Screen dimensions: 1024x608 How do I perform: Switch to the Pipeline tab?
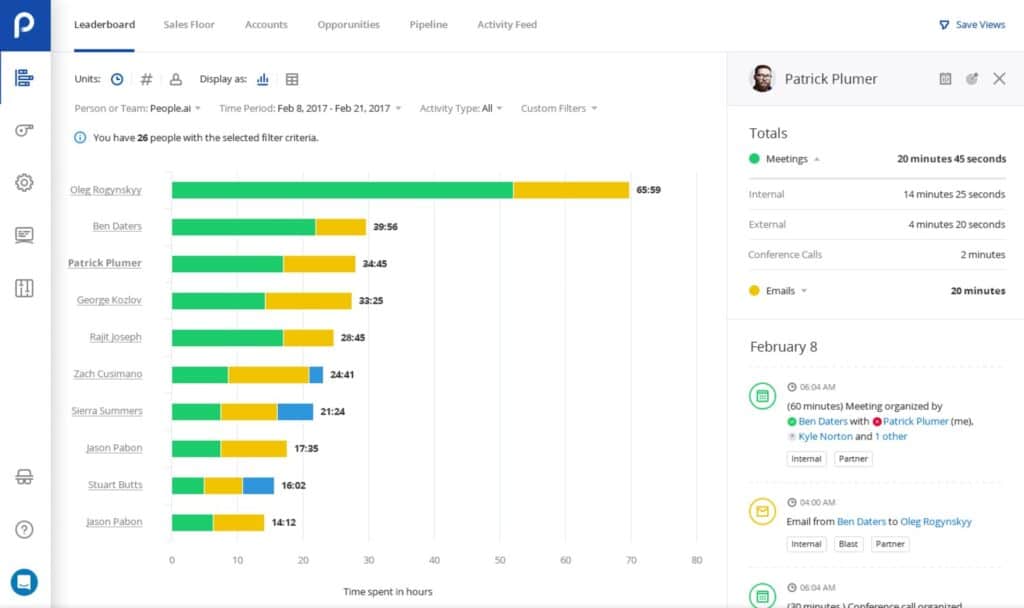[428, 25]
